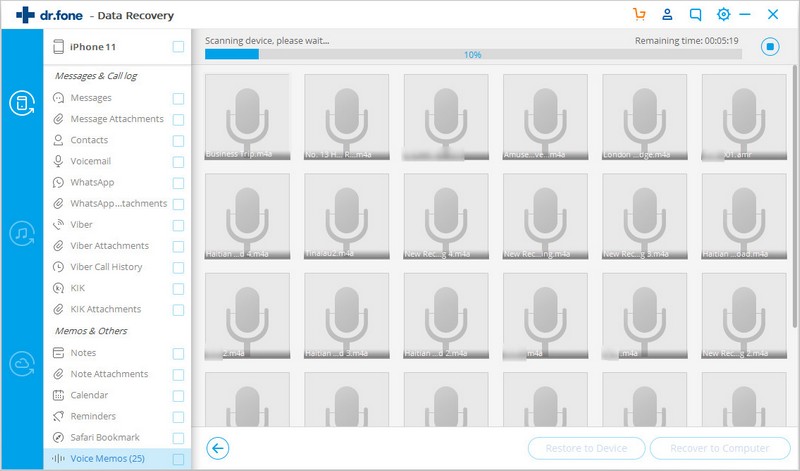
Task: Select the recover from iCloud sidebar icon
Action: 22,364
